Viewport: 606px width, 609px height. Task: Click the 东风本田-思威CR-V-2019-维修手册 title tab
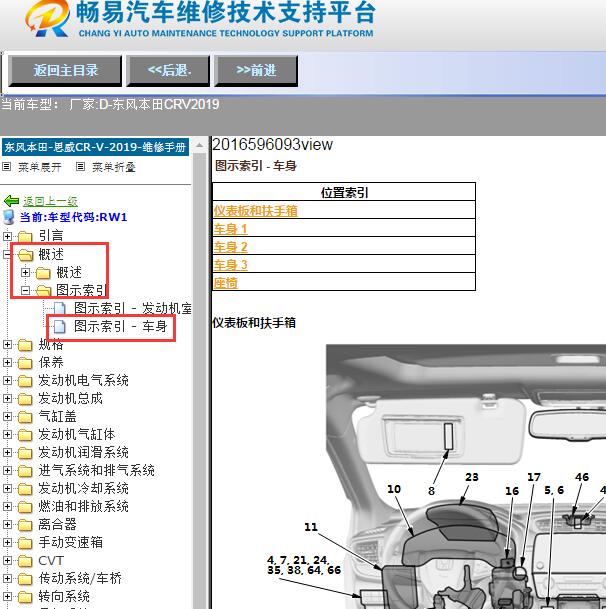pos(95,147)
